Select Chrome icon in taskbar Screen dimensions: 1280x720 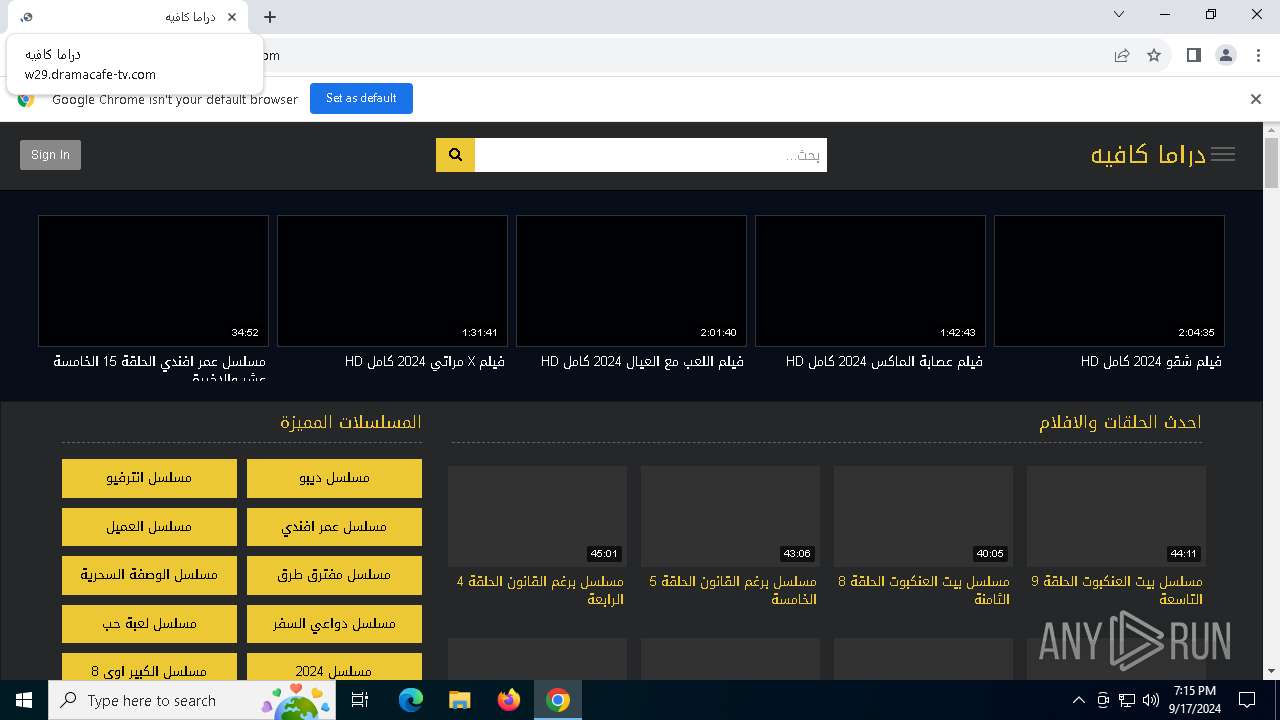558,700
